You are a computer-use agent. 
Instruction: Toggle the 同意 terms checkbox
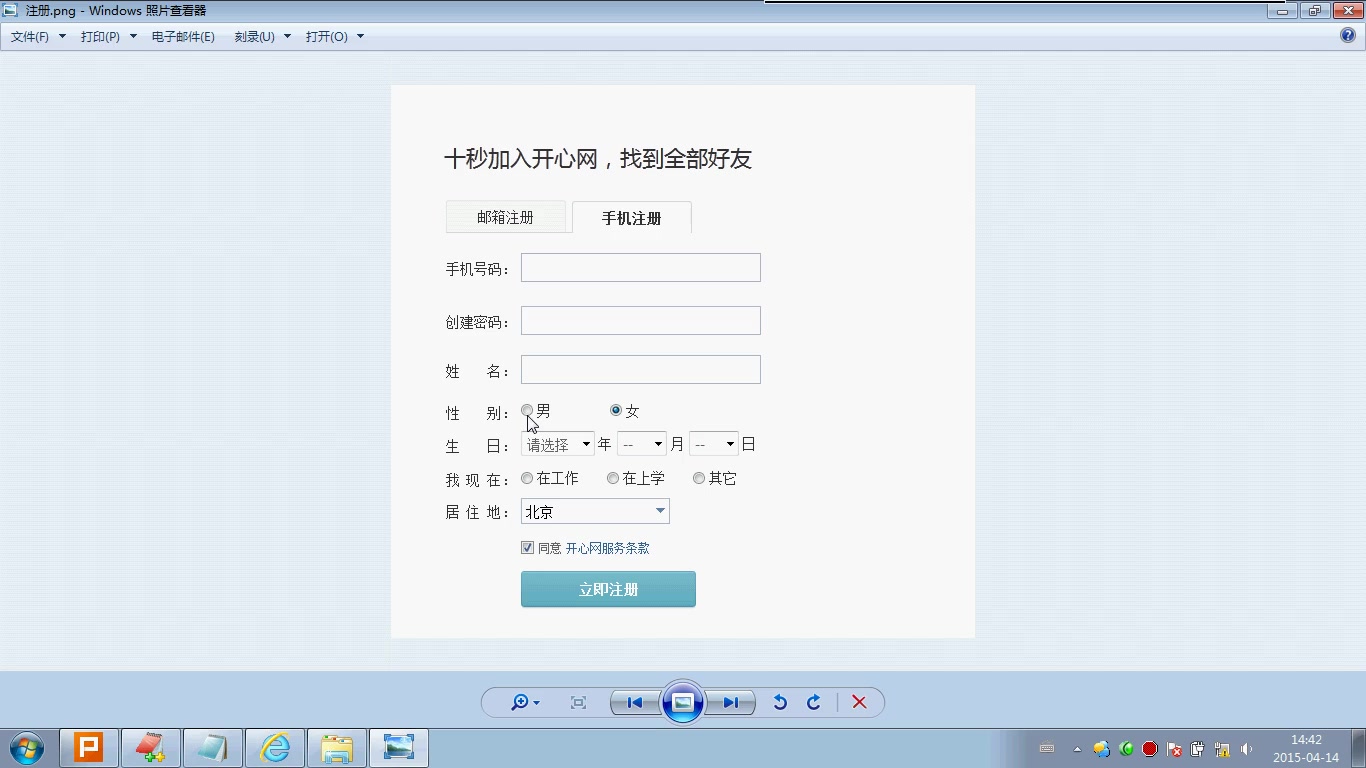[527, 548]
